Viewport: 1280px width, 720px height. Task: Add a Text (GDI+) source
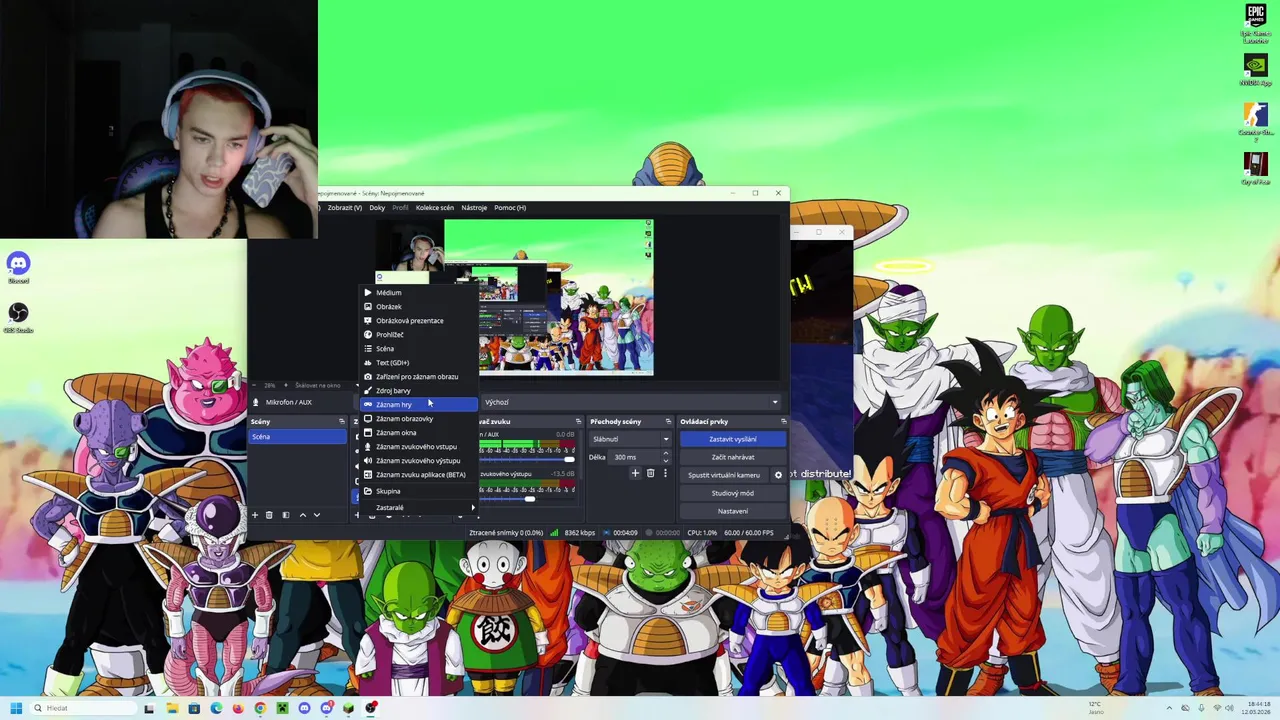418,363
